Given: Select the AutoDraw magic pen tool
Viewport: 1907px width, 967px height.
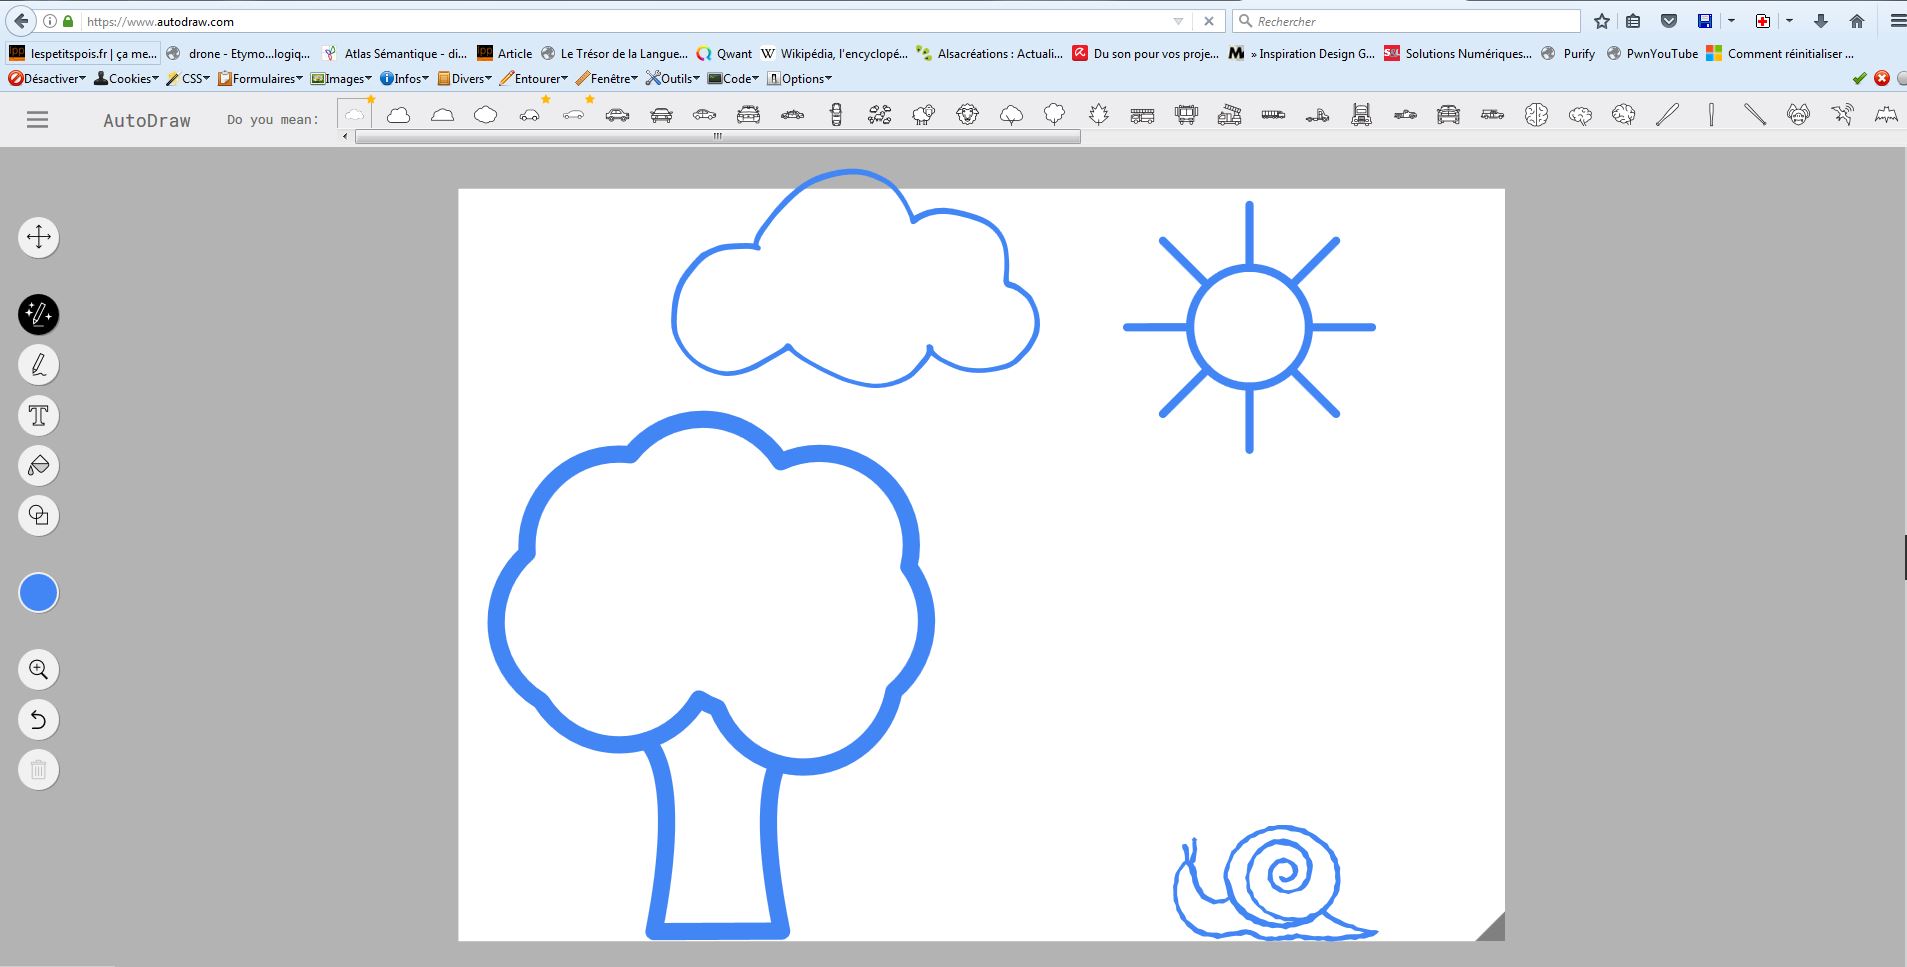Looking at the screenshot, I should click(39, 315).
